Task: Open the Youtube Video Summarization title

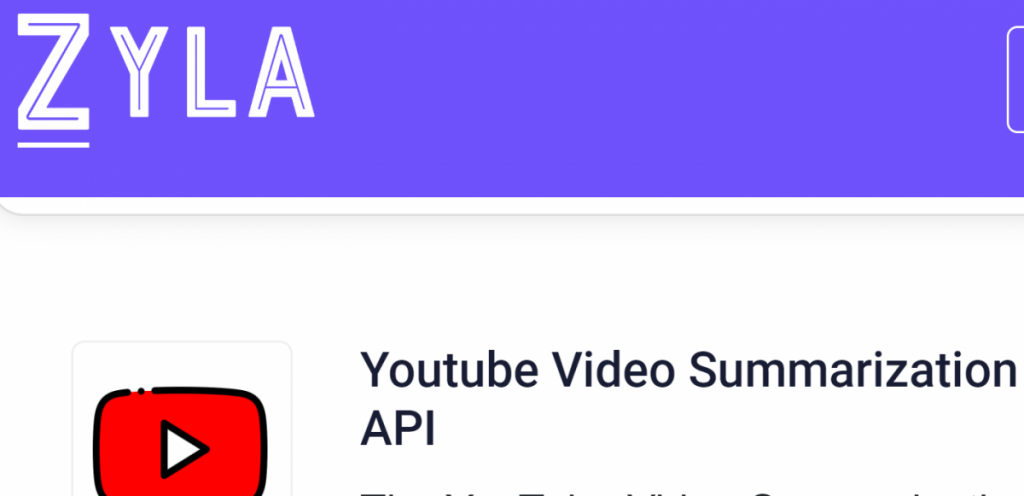Action: coord(688,399)
